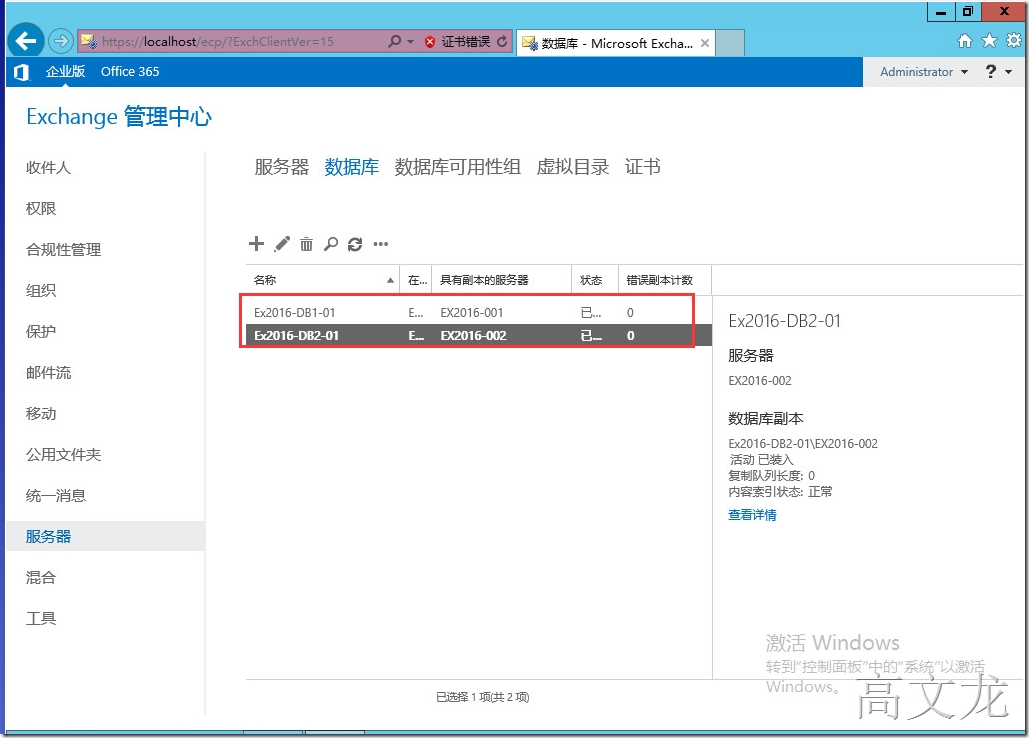Click server cell EX2016-002 in table
This screenshot has height=738, width=1029.
tap(473, 336)
